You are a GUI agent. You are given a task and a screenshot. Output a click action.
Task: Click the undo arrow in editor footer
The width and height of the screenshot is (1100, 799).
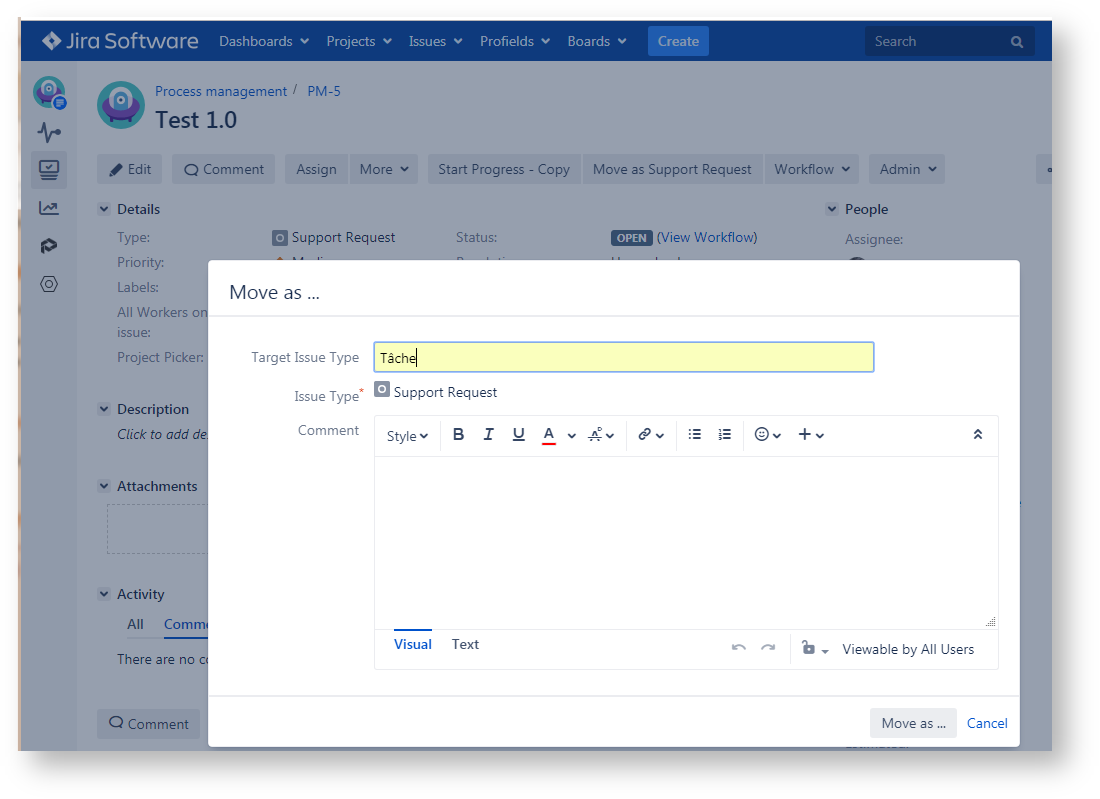coord(738,648)
